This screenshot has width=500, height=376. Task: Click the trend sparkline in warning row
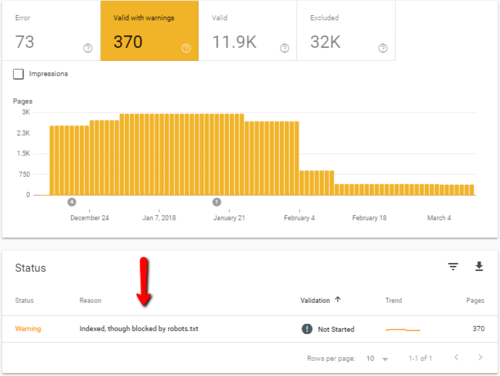(x=403, y=330)
